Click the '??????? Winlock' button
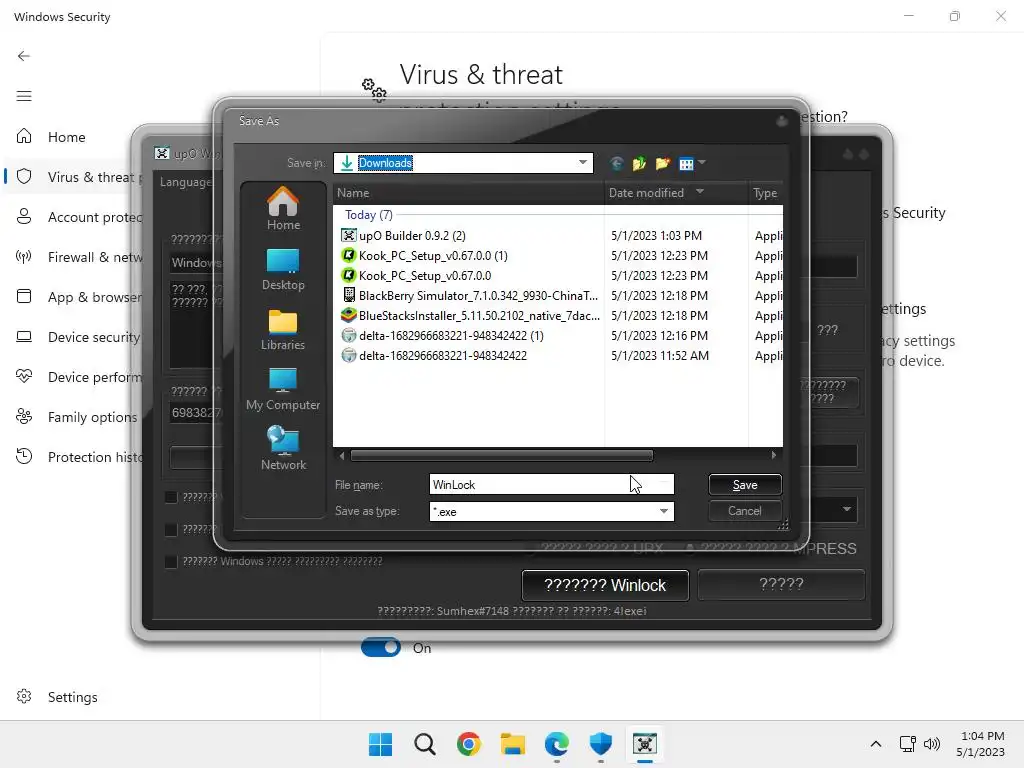 tap(605, 585)
